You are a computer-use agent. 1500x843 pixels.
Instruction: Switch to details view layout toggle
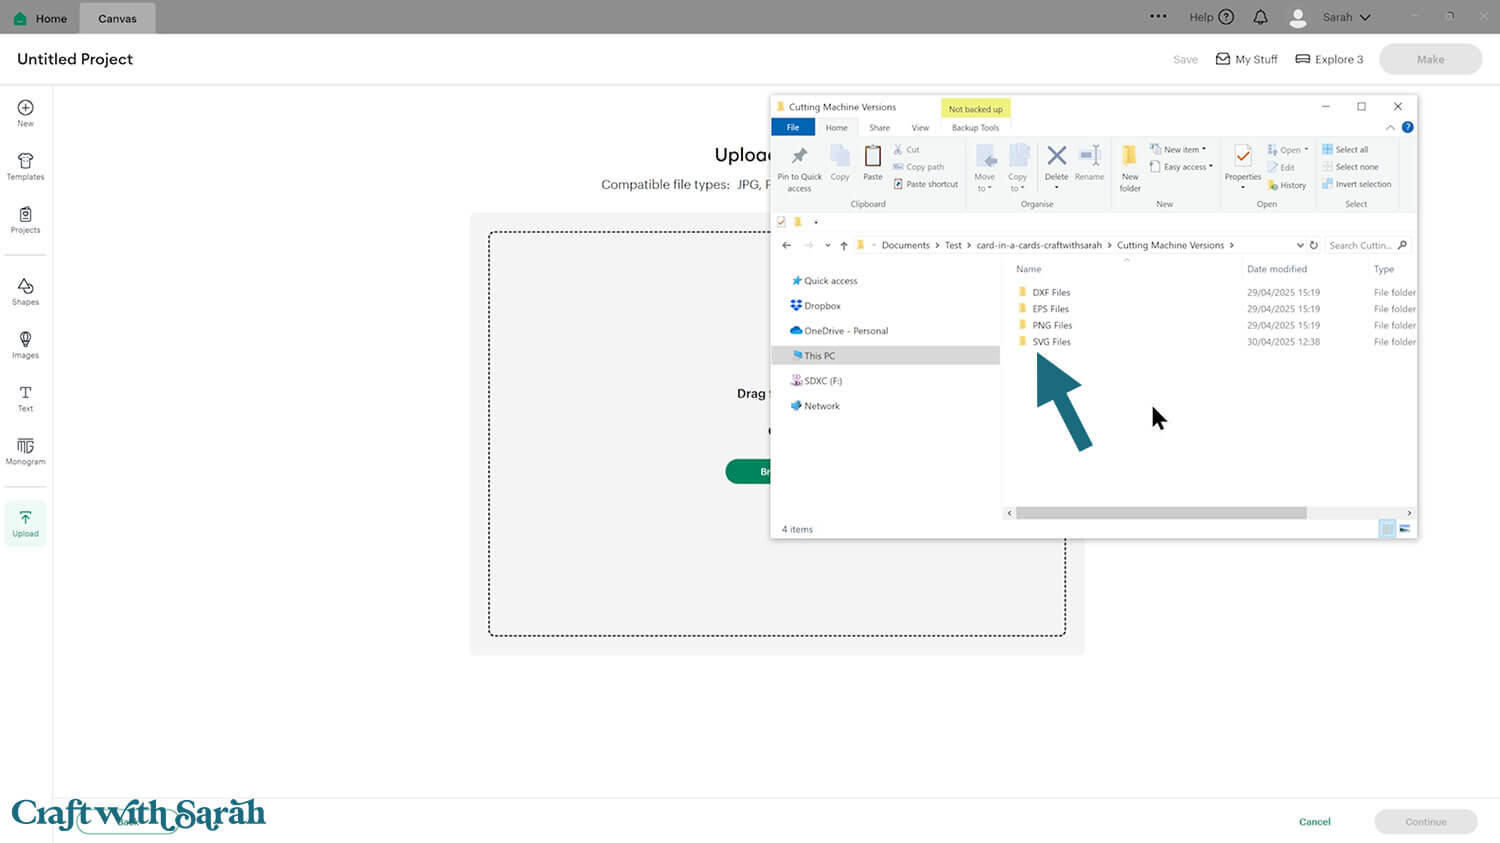click(x=1387, y=529)
